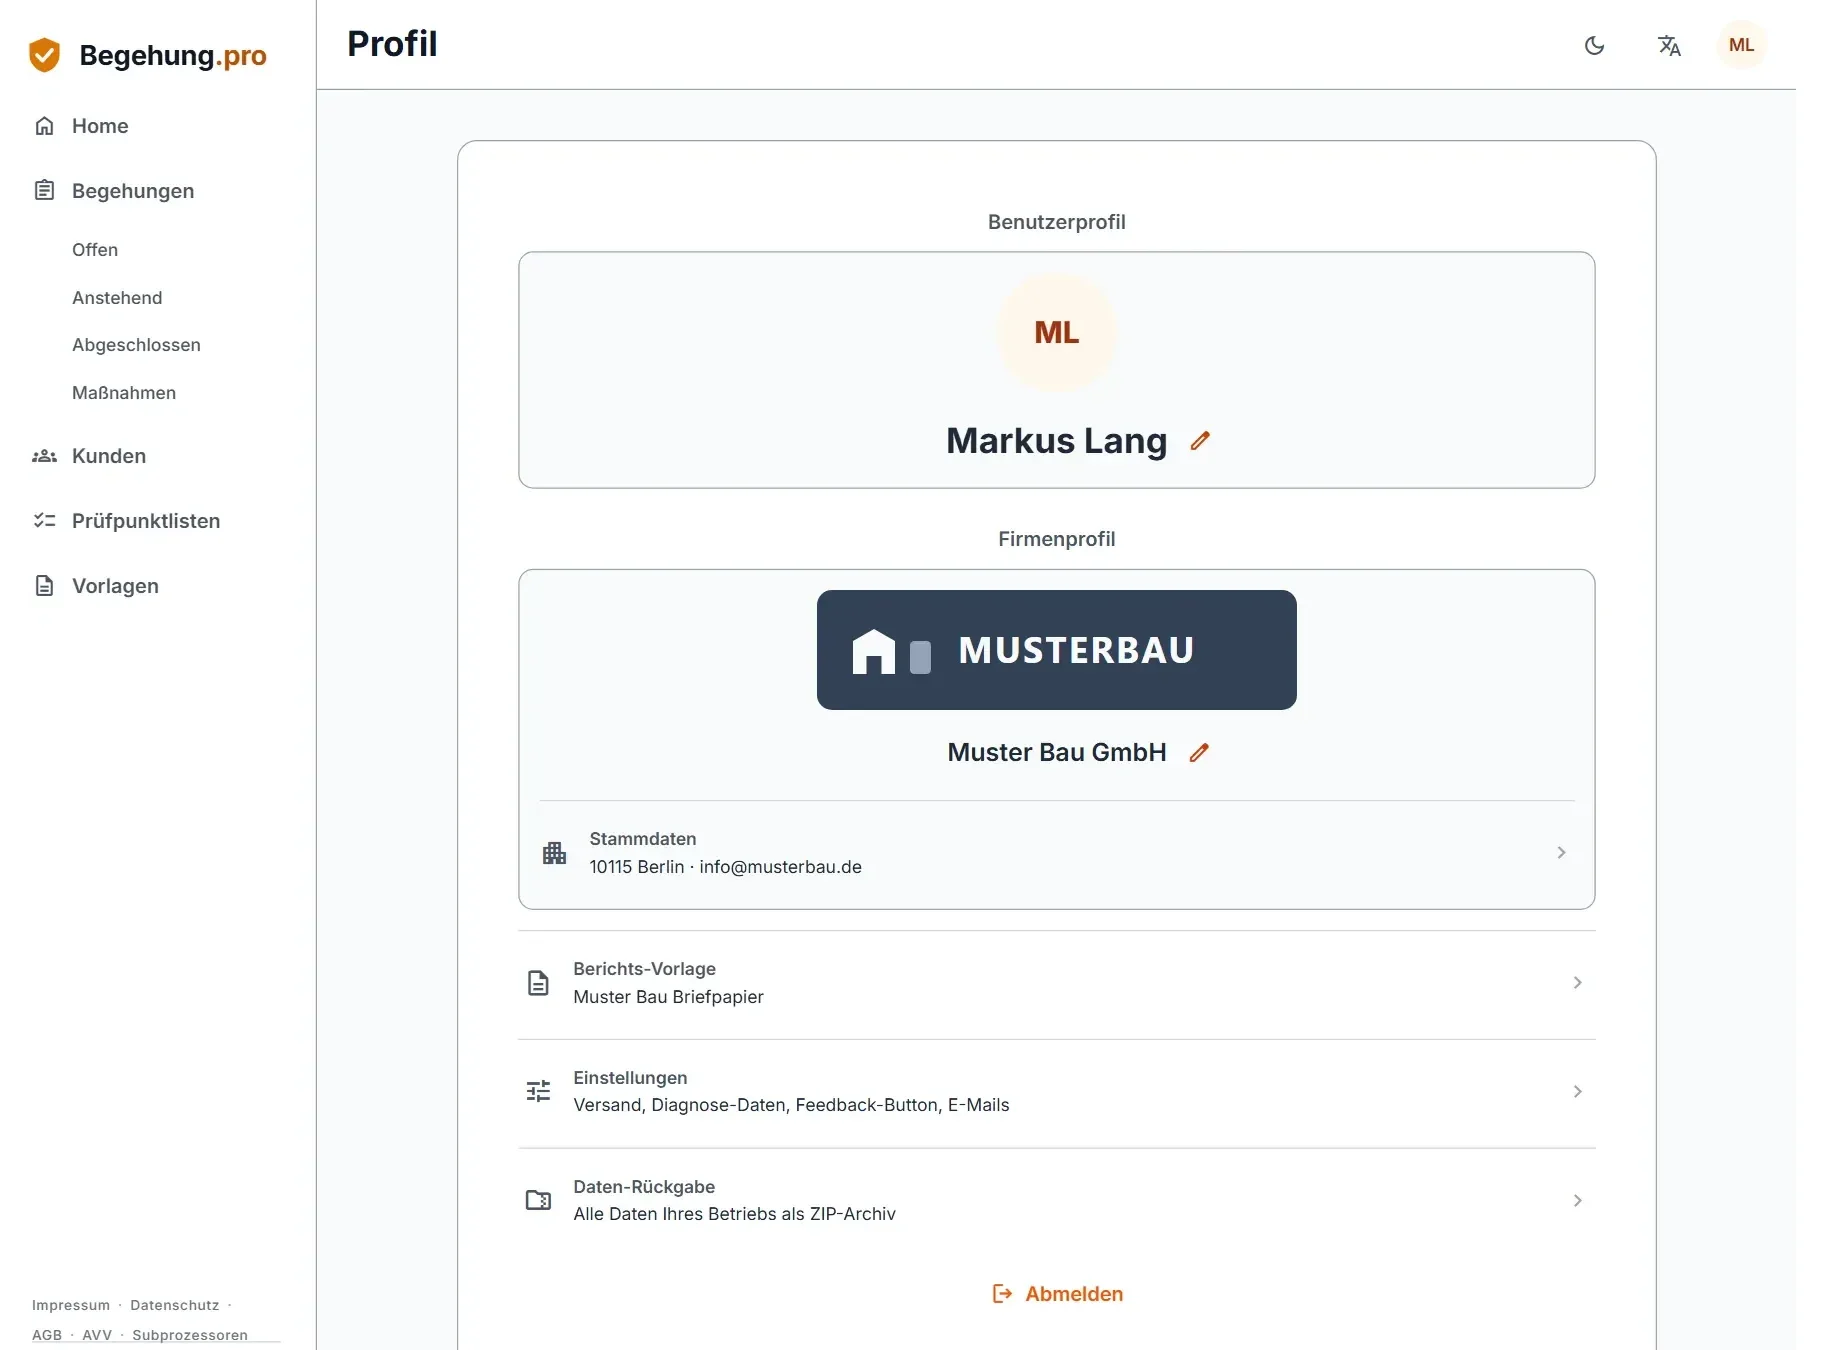This screenshot has width=1824, height=1350.
Task: Expand Einstellungen row chevron
Action: (x=1577, y=1091)
